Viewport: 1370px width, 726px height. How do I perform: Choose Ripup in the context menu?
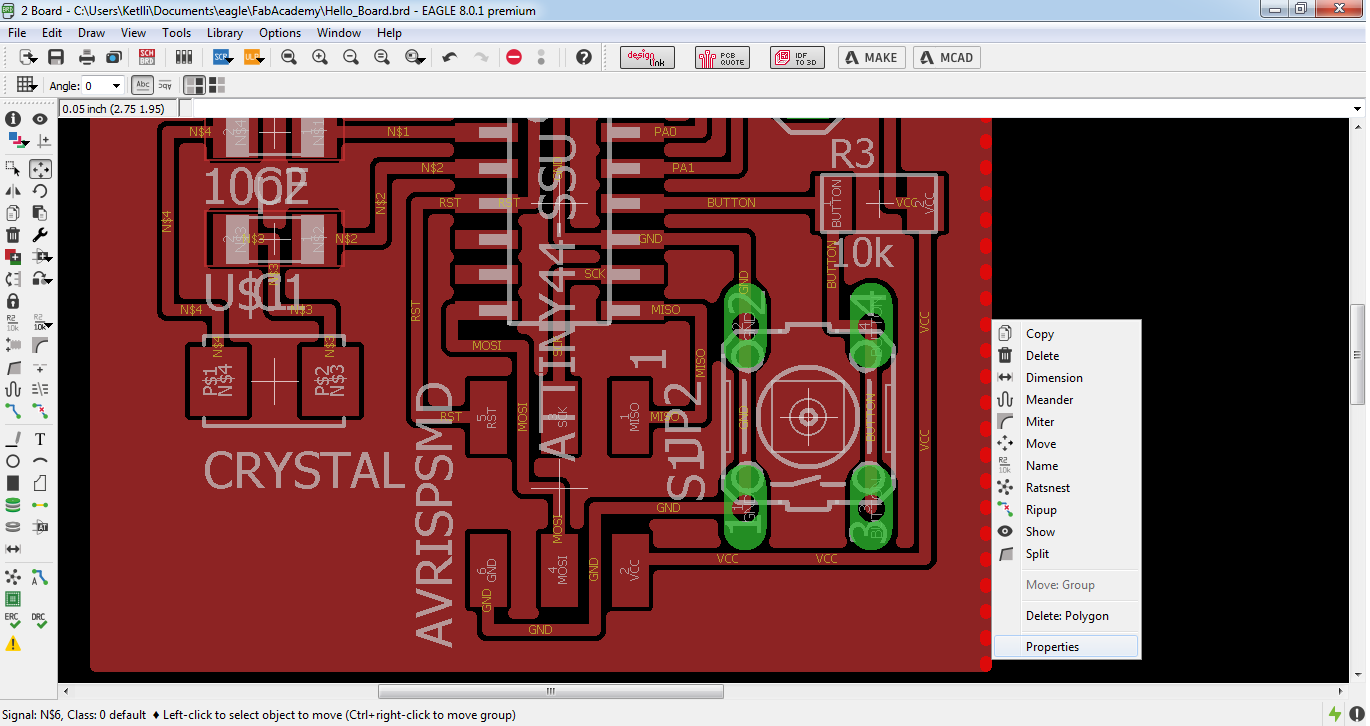1066,510
